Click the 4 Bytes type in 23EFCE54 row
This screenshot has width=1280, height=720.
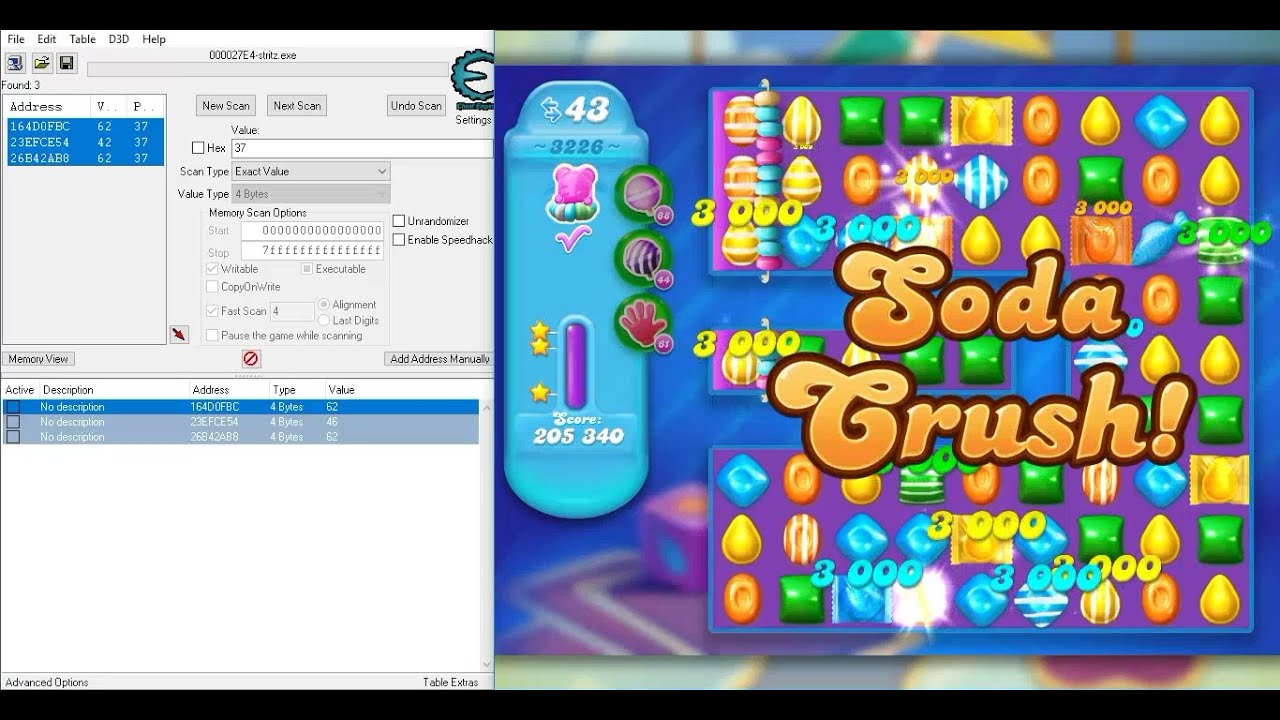coord(286,422)
